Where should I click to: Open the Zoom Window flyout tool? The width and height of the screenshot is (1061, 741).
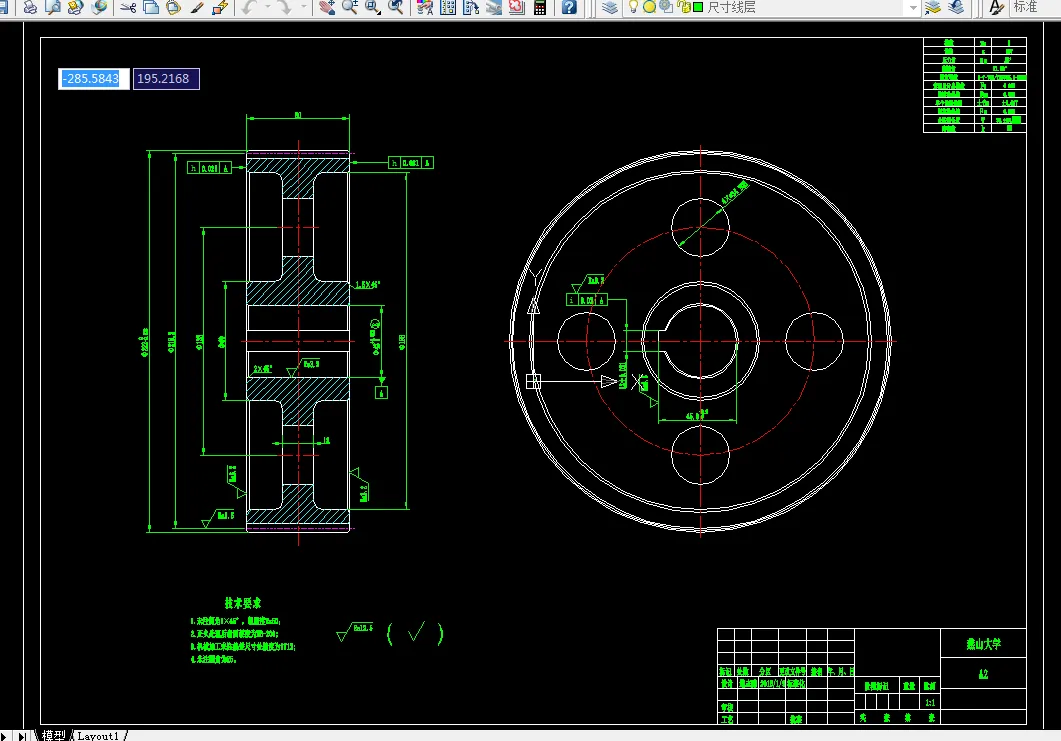(373, 7)
